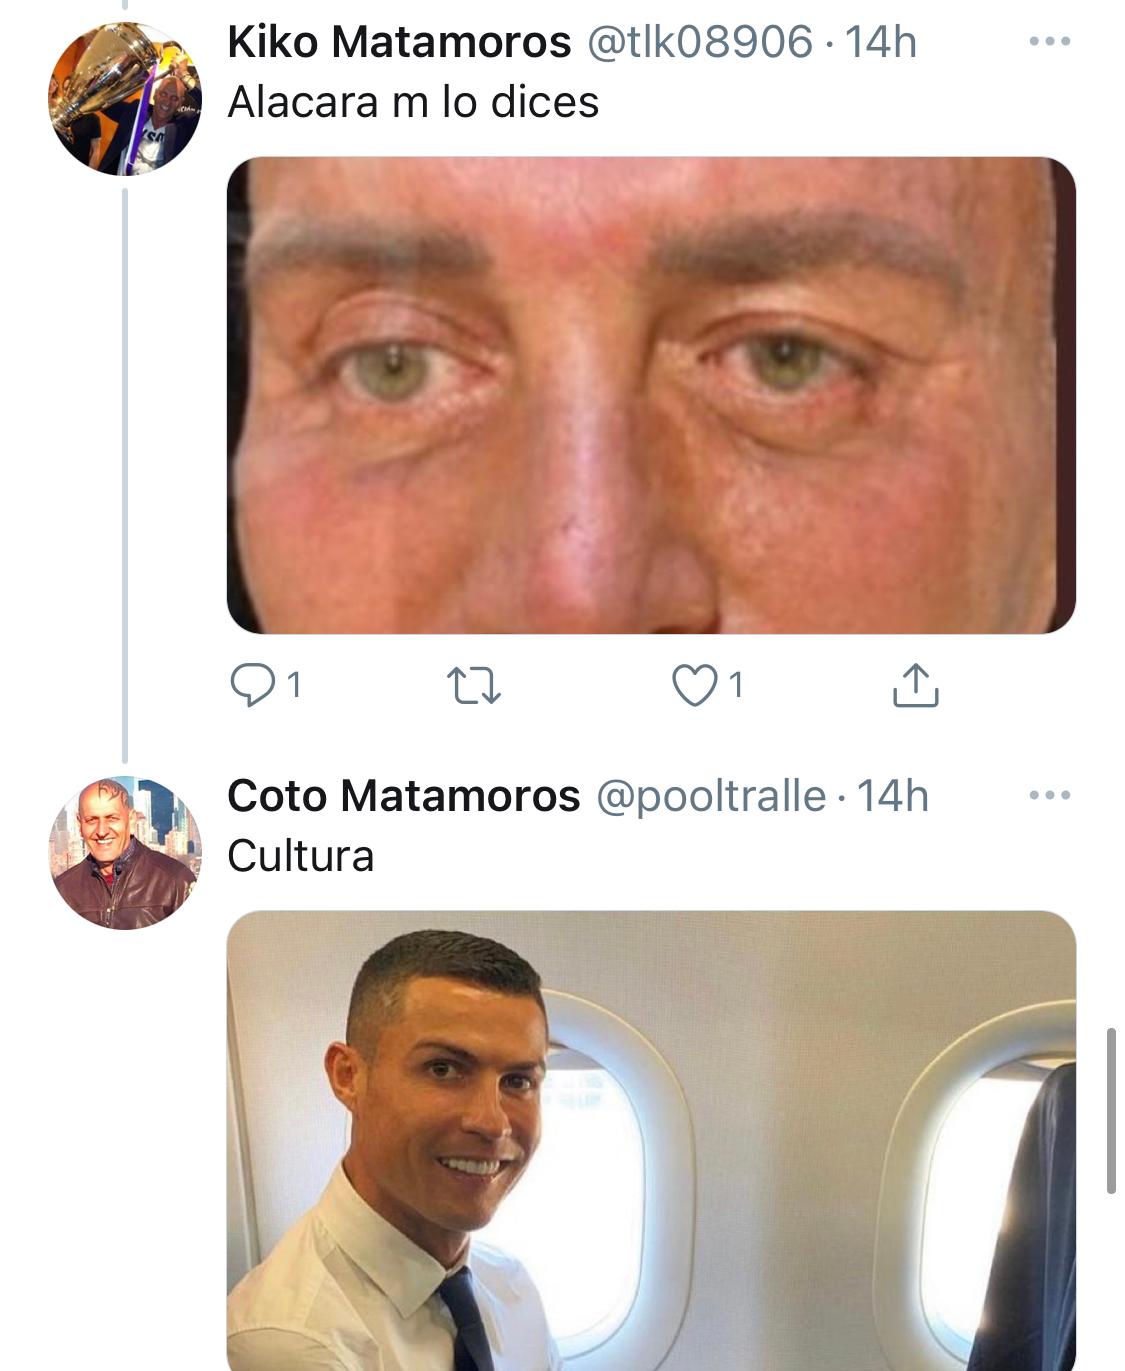Click the reply count next to comment icon
This screenshot has width=1125, height=1371.
(294, 686)
